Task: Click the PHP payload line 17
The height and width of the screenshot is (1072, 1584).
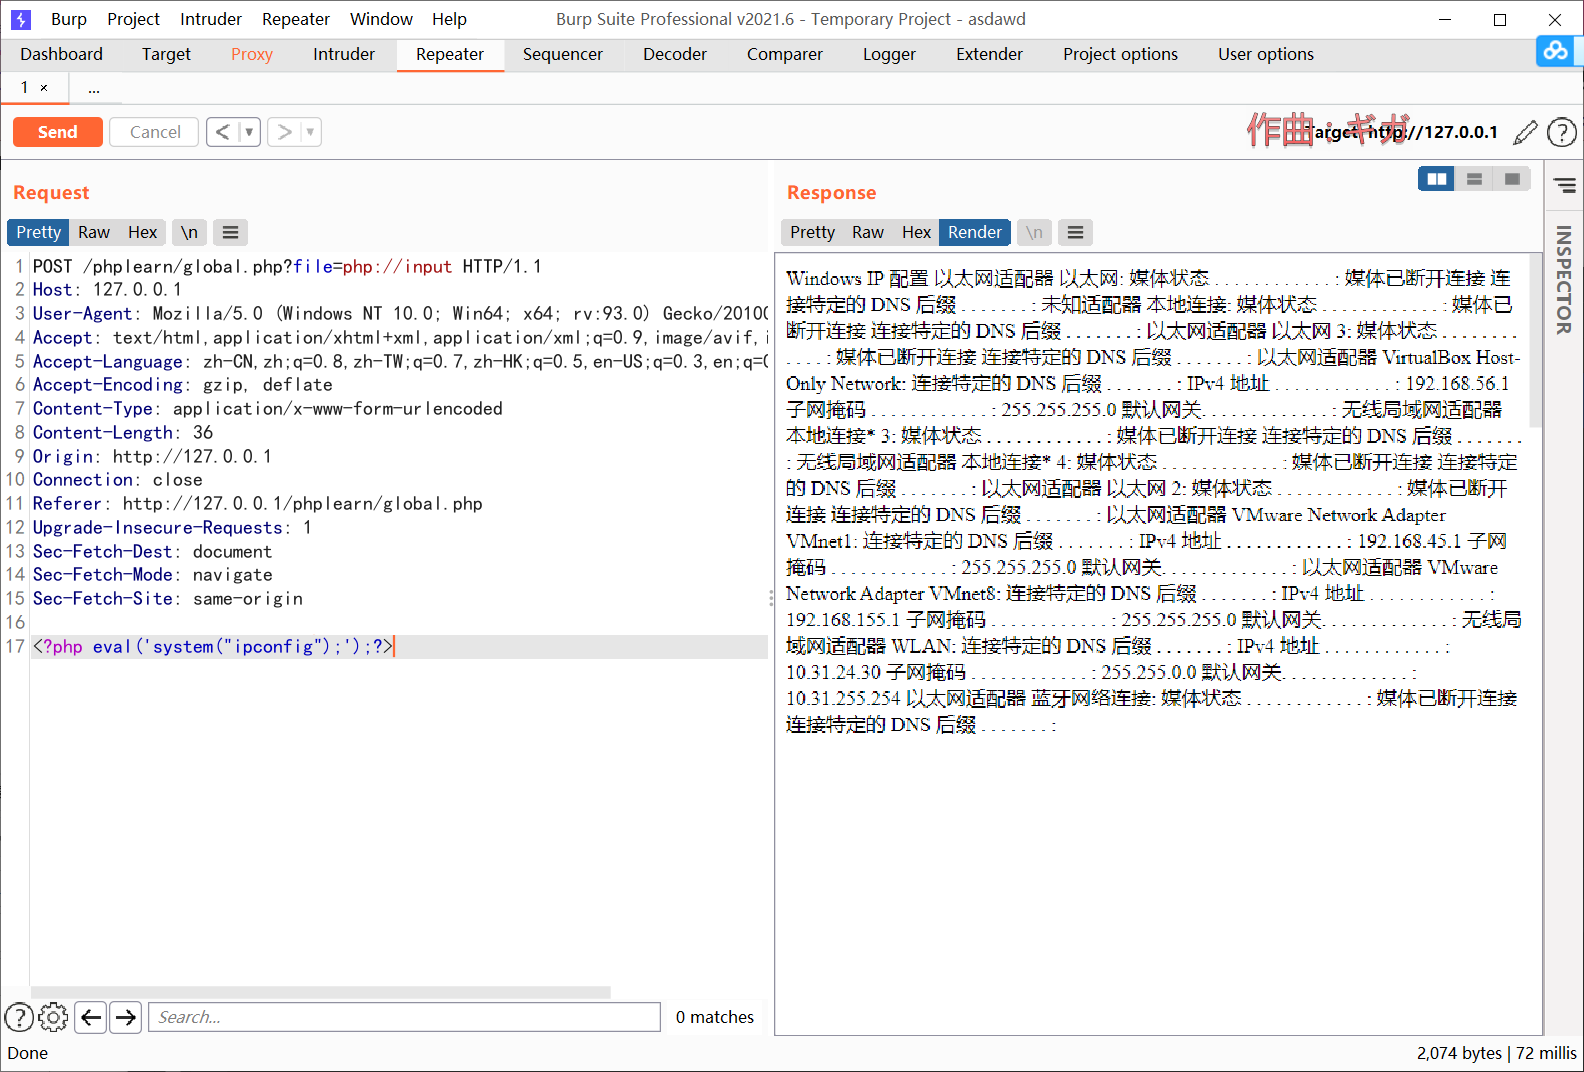Action: pyautogui.click(x=400, y=646)
